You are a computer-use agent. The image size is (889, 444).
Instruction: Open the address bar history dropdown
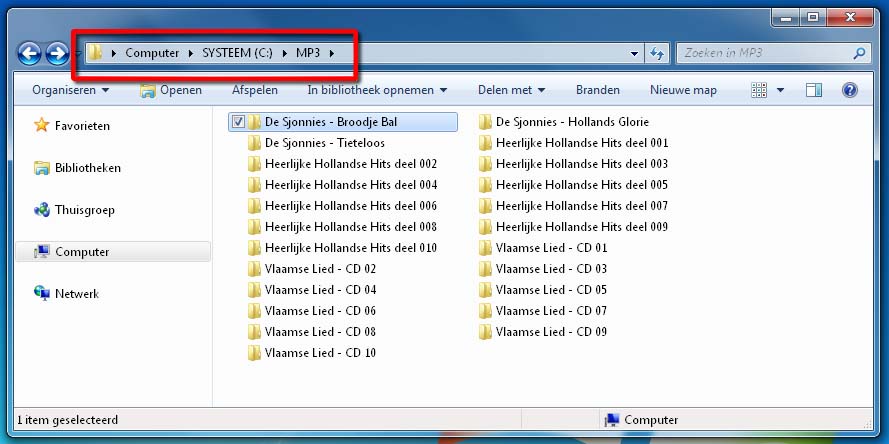point(634,53)
